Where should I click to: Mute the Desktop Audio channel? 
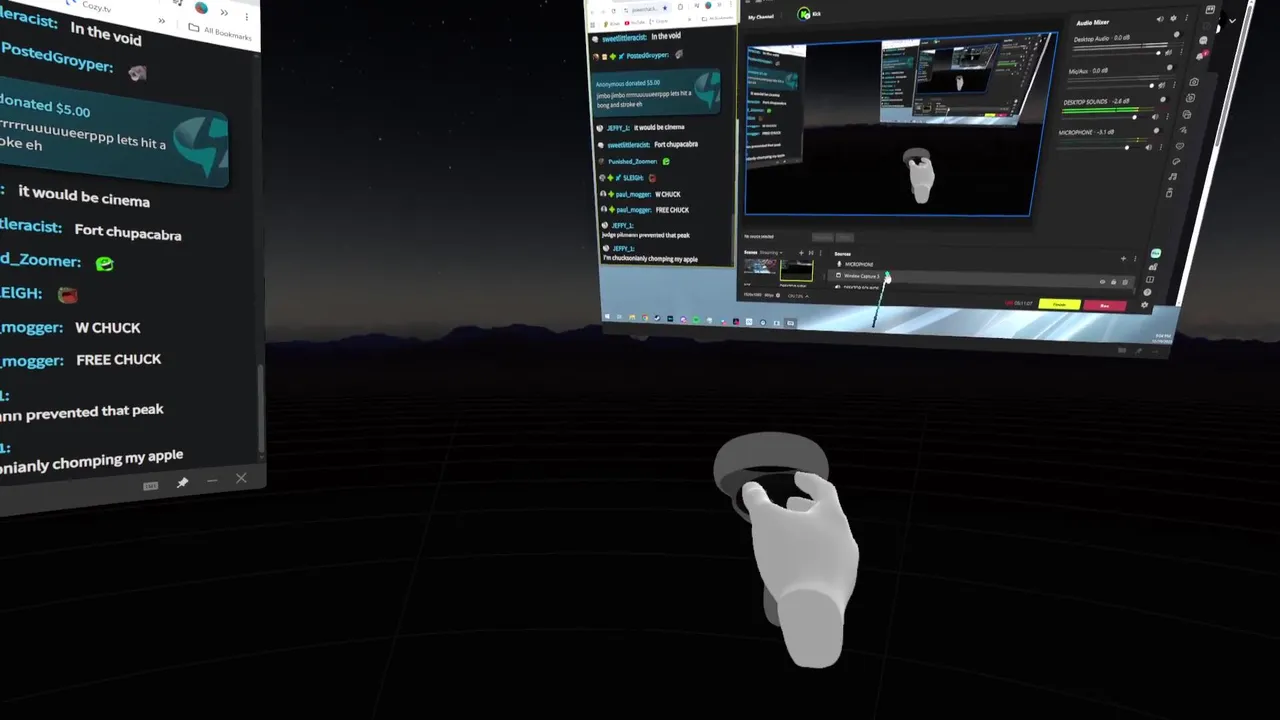[1168, 53]
